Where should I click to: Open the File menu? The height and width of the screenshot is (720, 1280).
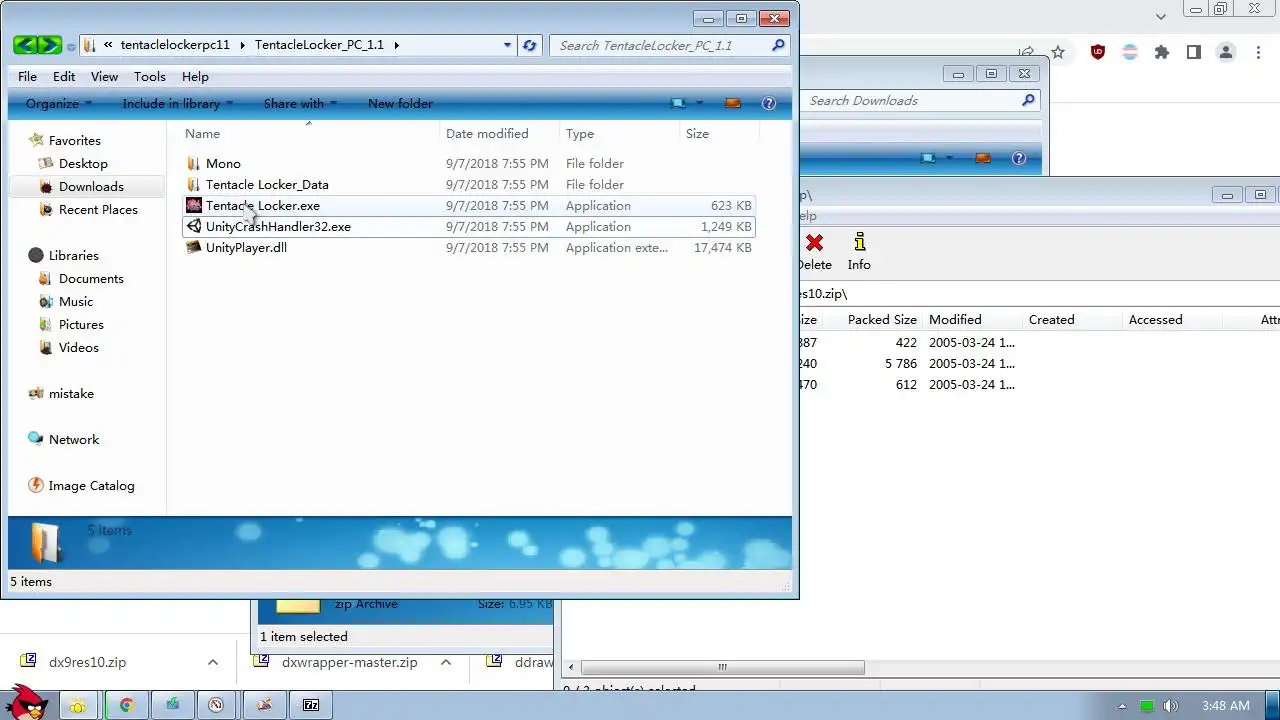(27, 76)
